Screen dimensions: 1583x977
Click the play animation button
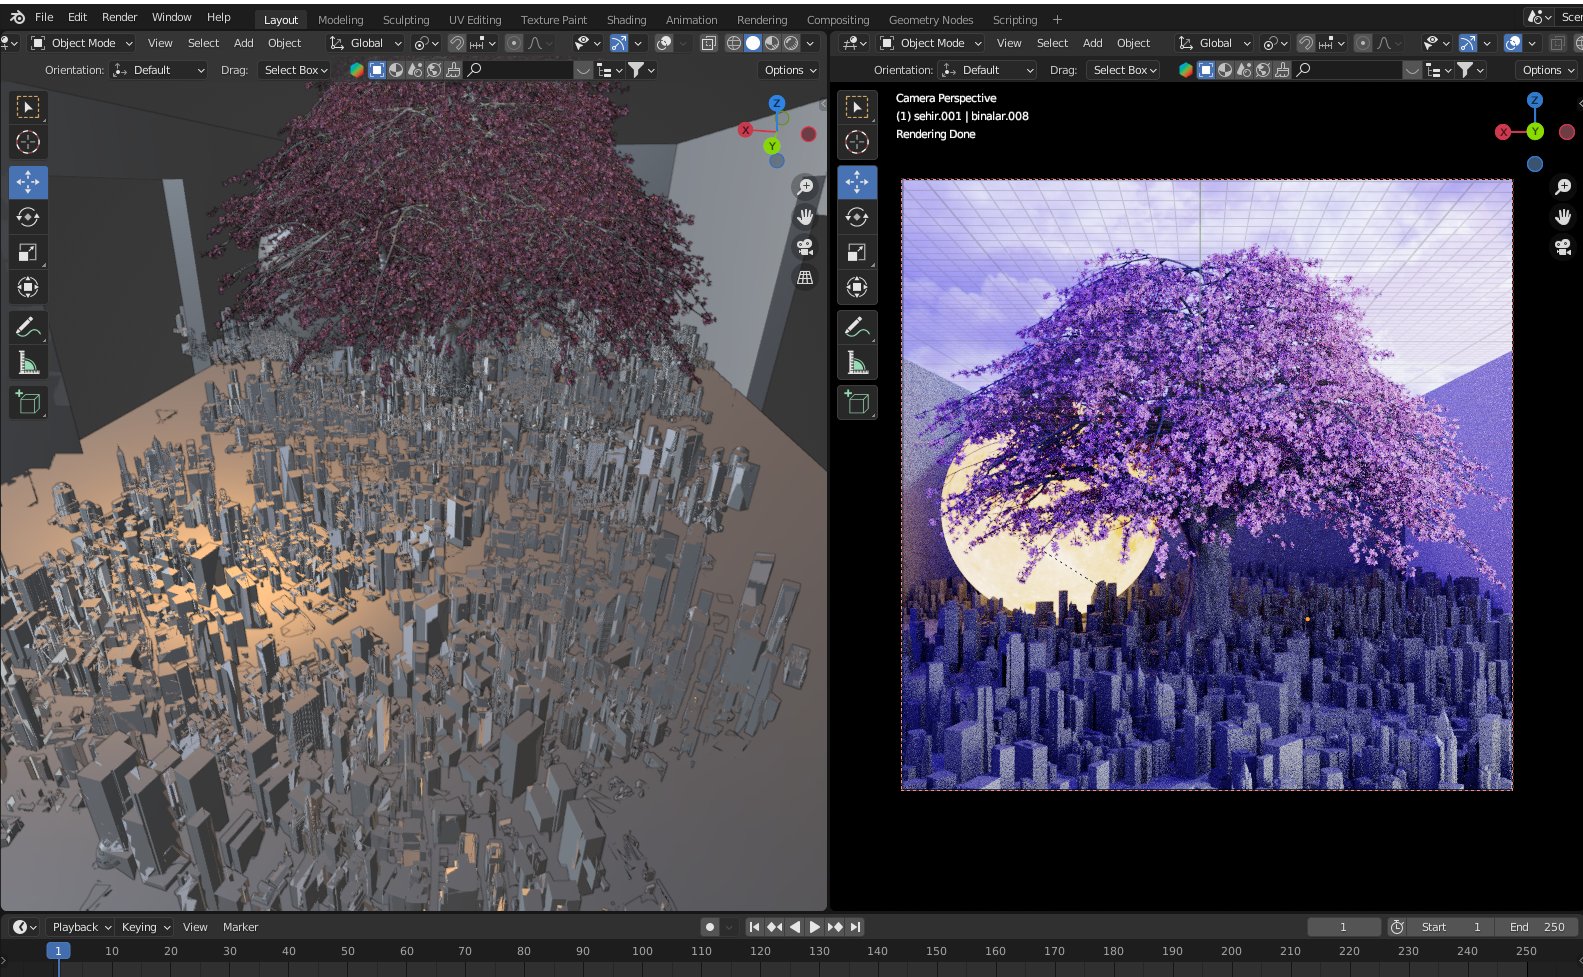[815, 927]
